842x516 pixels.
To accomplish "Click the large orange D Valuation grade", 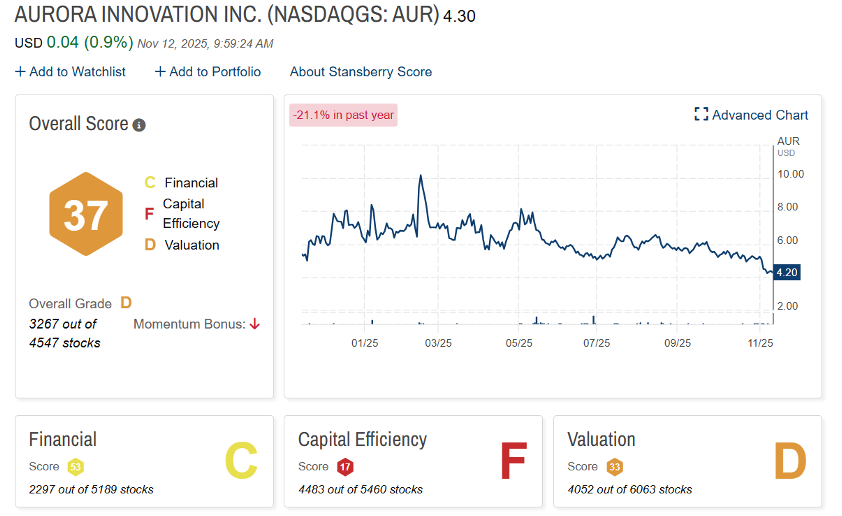I will (789, 461).
